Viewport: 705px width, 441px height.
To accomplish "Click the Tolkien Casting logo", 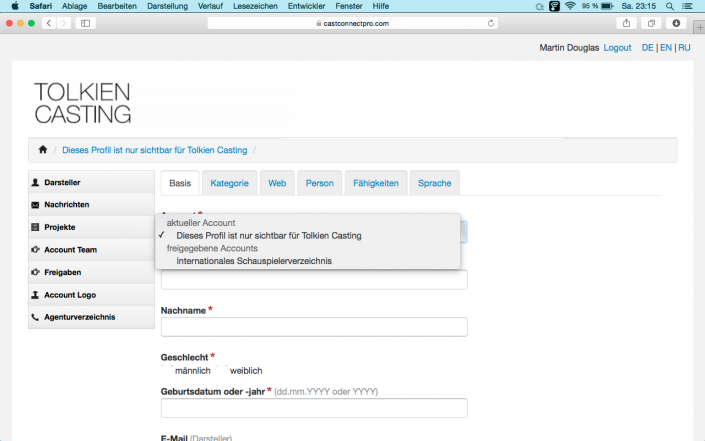I will tap(83, 103).
